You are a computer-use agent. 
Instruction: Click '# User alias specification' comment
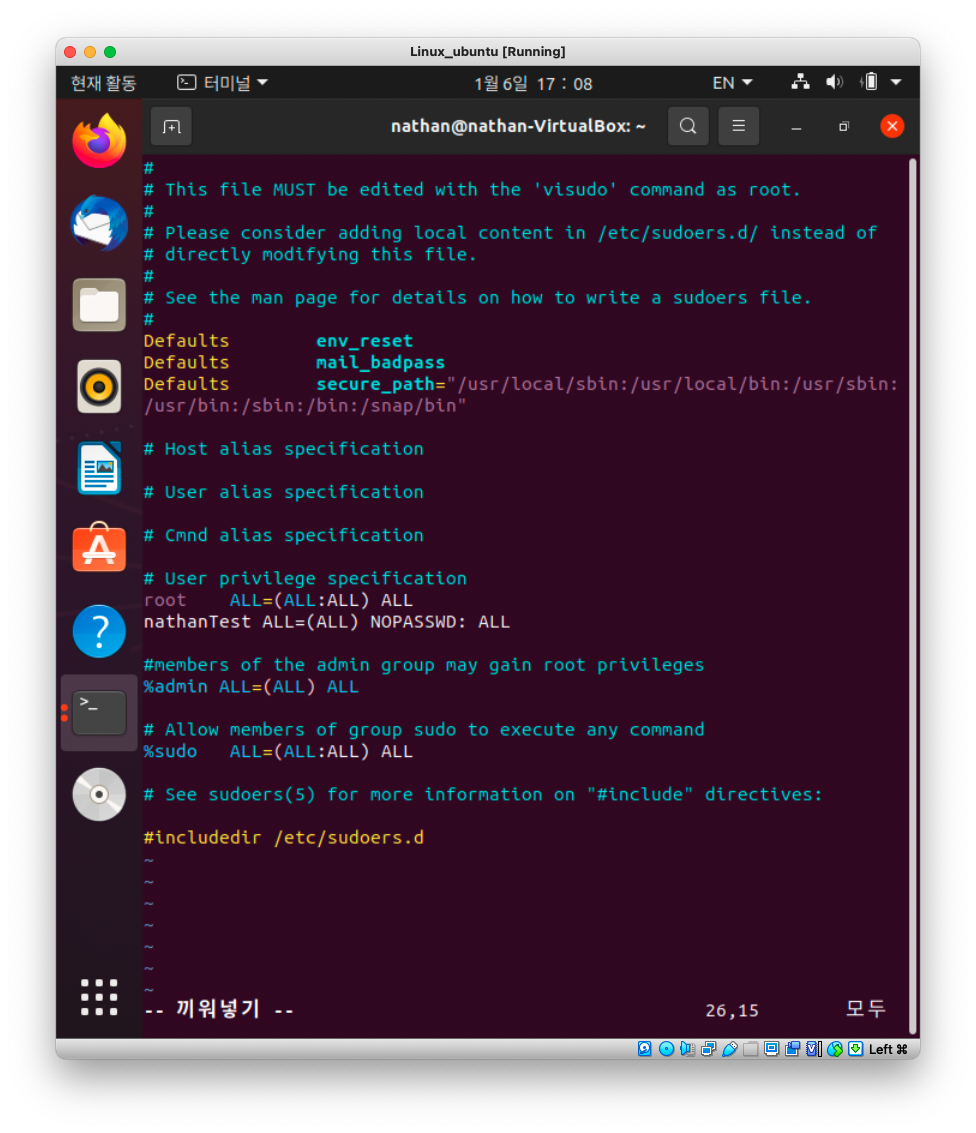[x=284, y=493]
